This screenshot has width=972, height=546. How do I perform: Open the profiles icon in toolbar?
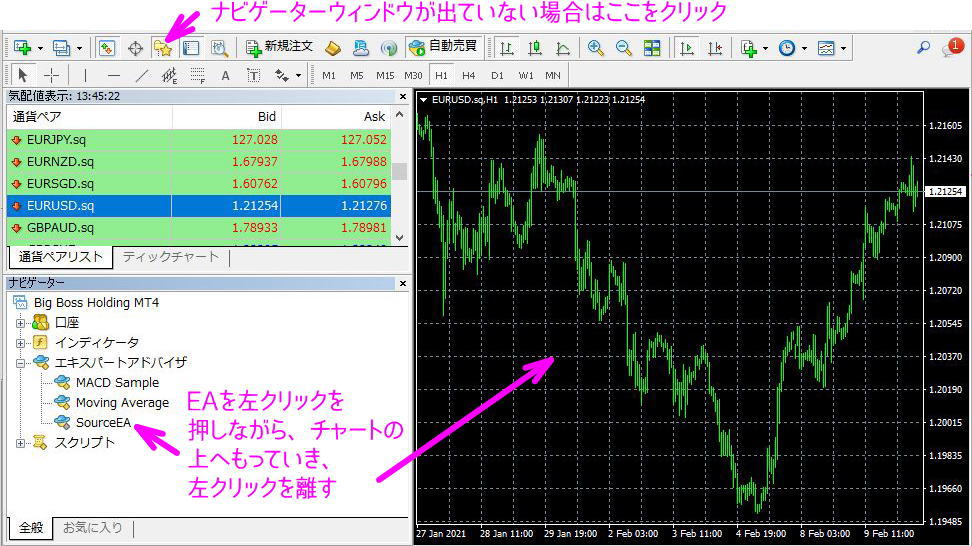coord(61,48)
